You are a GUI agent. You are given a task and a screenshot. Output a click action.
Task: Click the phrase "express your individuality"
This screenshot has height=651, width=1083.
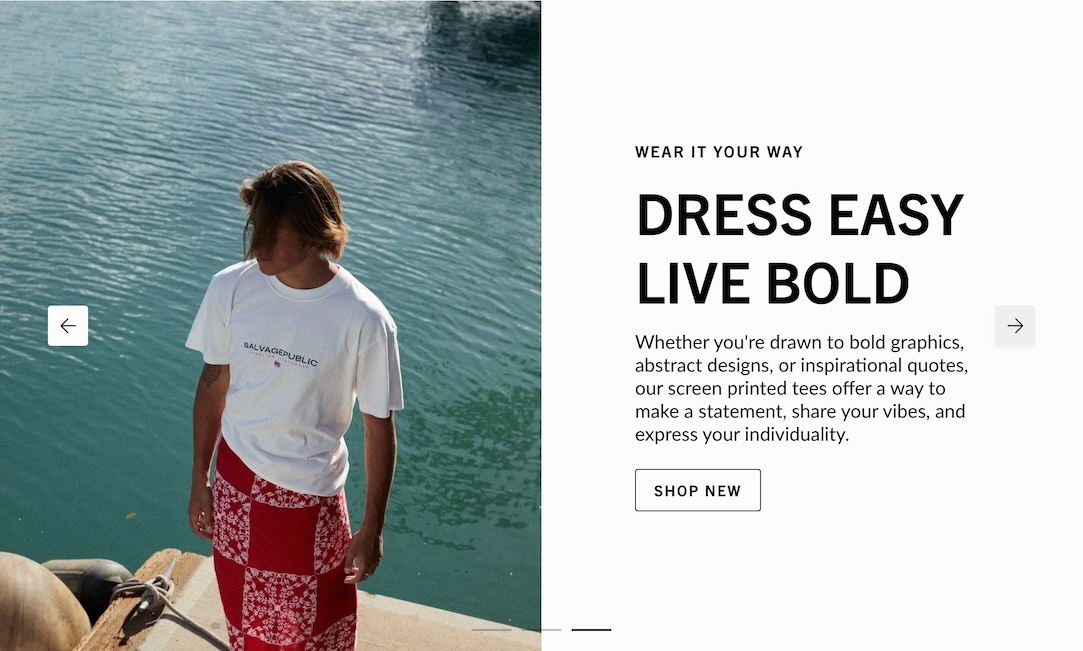point(740,434)
